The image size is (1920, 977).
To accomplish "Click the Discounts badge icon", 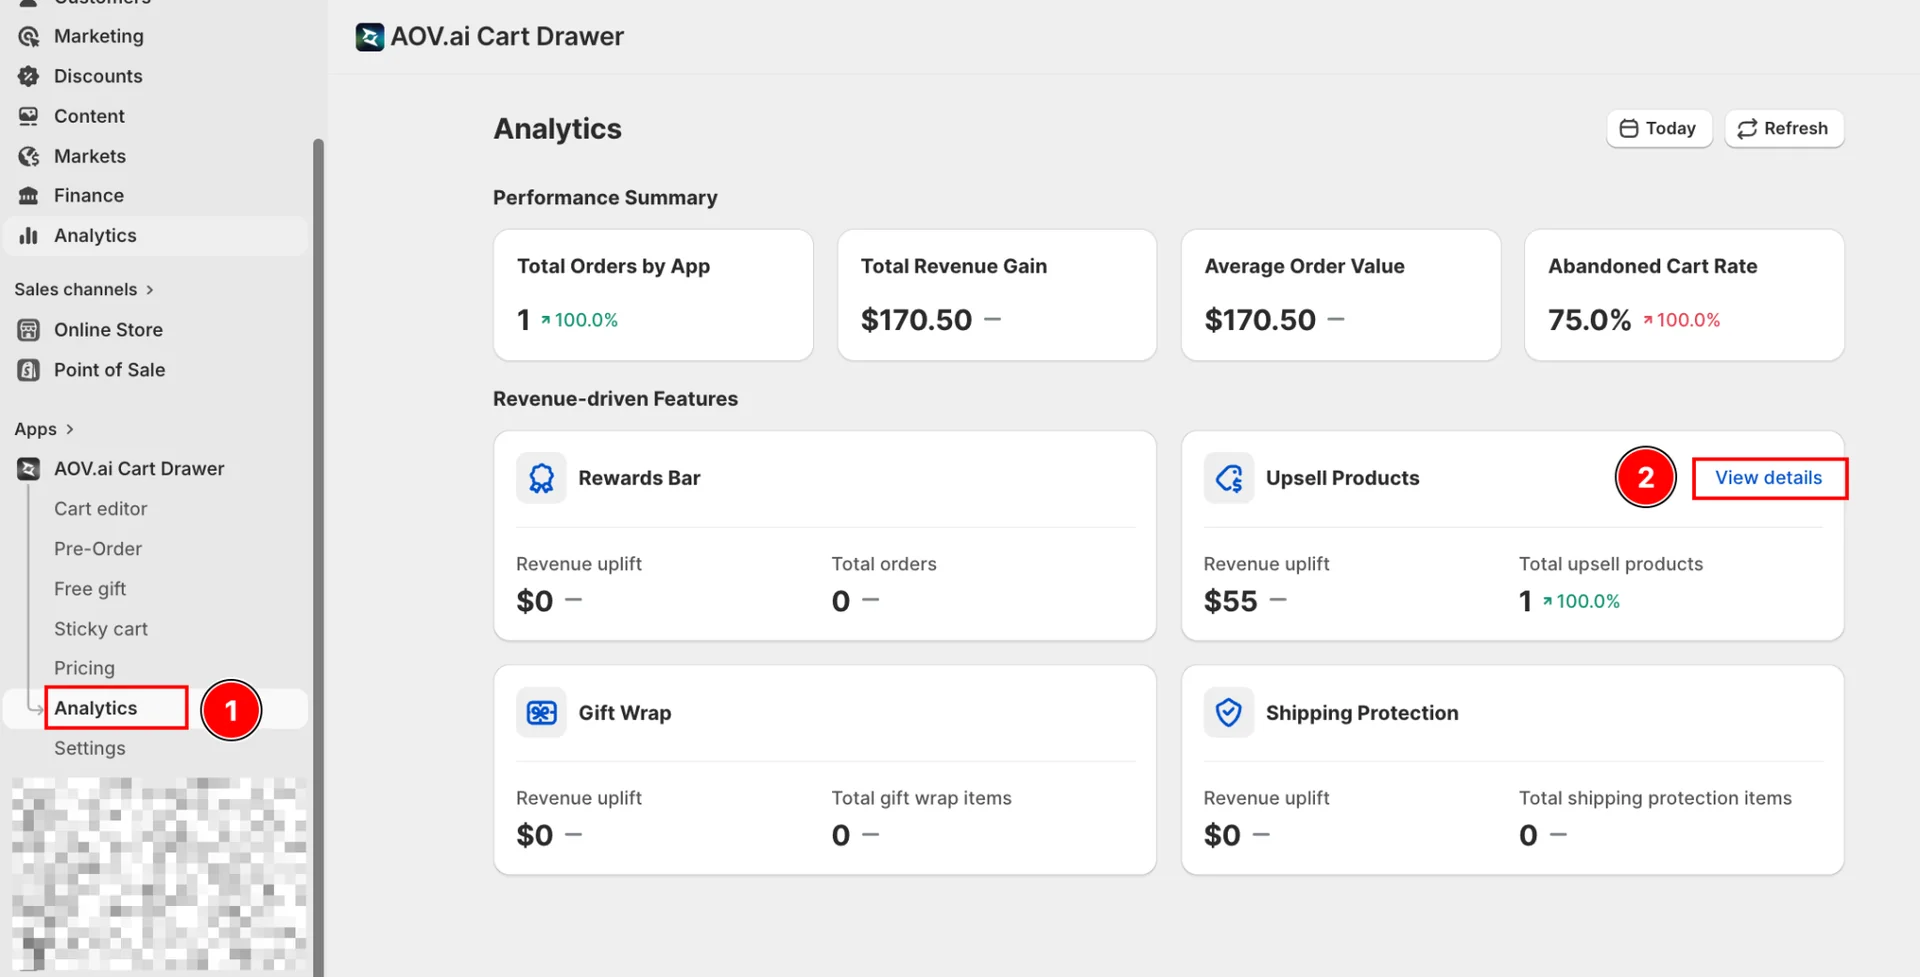I will [29, 76].
